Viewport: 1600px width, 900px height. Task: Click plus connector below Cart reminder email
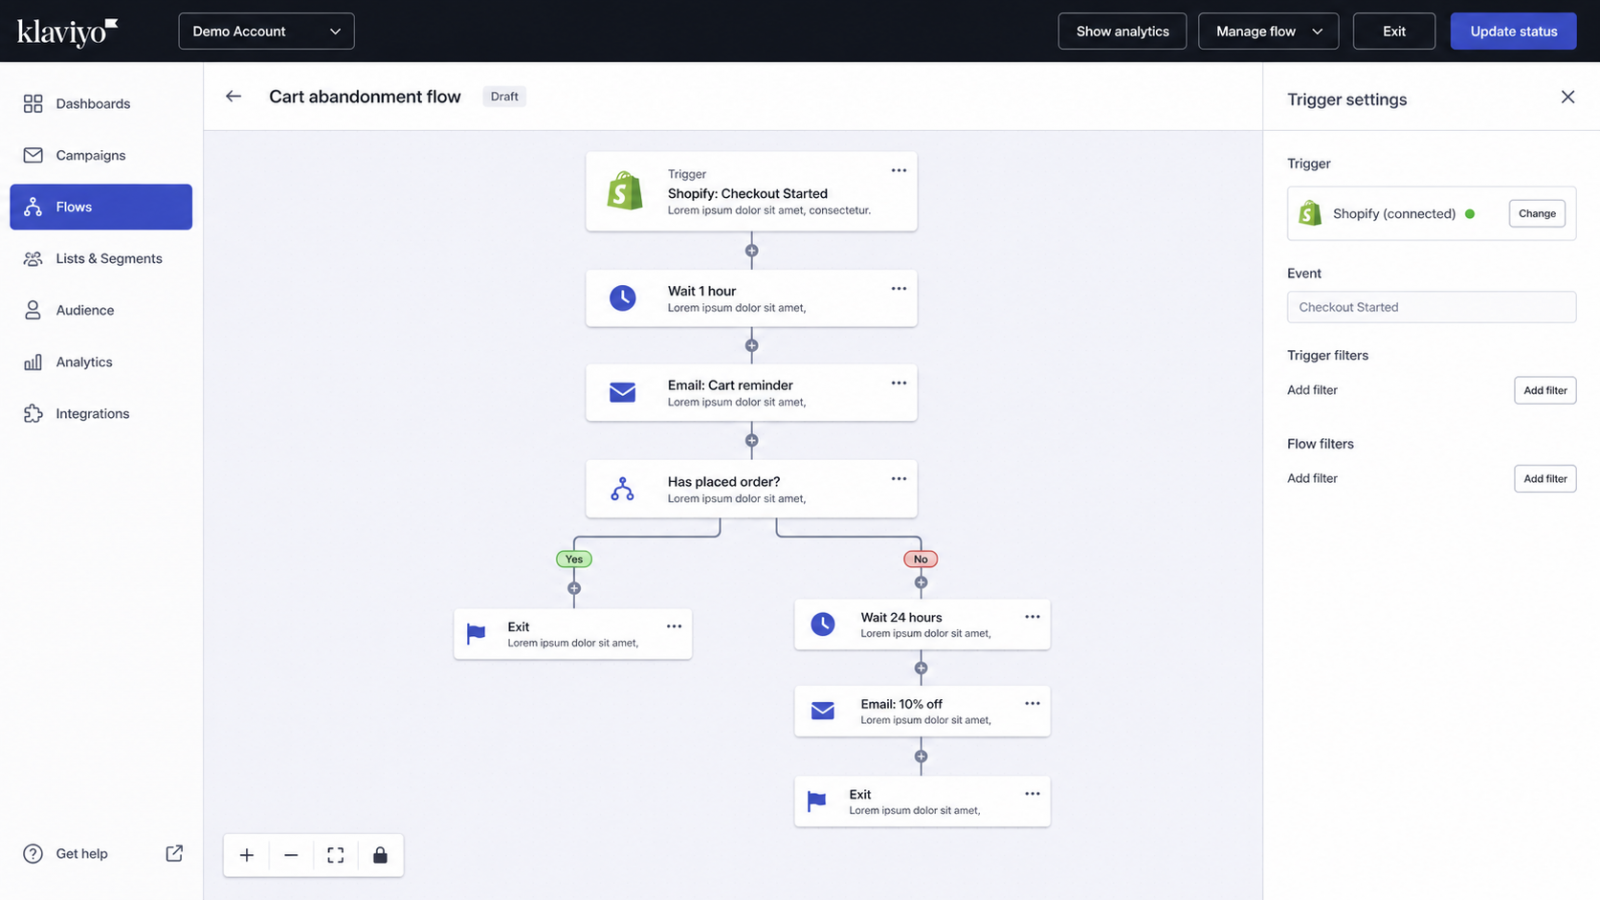(752, 440)
